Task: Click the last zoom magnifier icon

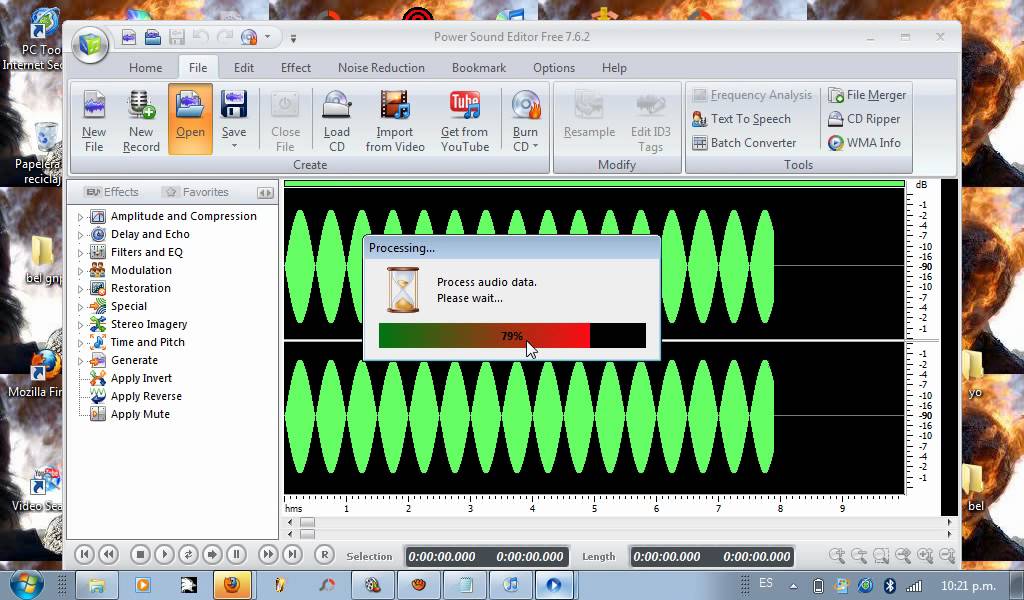Action: click(947, 556)
